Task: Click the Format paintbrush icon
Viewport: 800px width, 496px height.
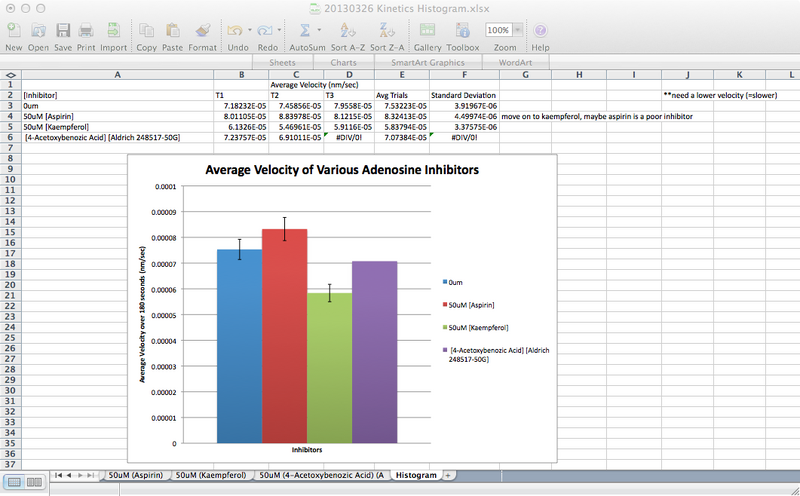Action: [202, 31]
